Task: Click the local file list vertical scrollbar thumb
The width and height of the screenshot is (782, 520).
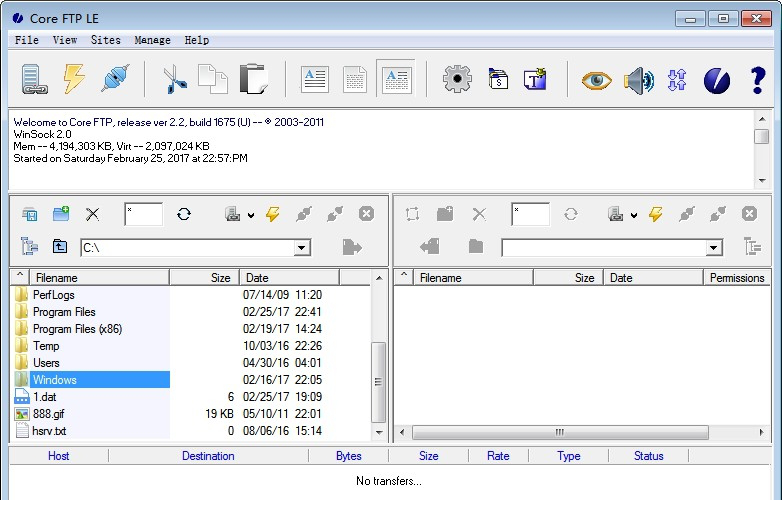Action: click(378, 382)
